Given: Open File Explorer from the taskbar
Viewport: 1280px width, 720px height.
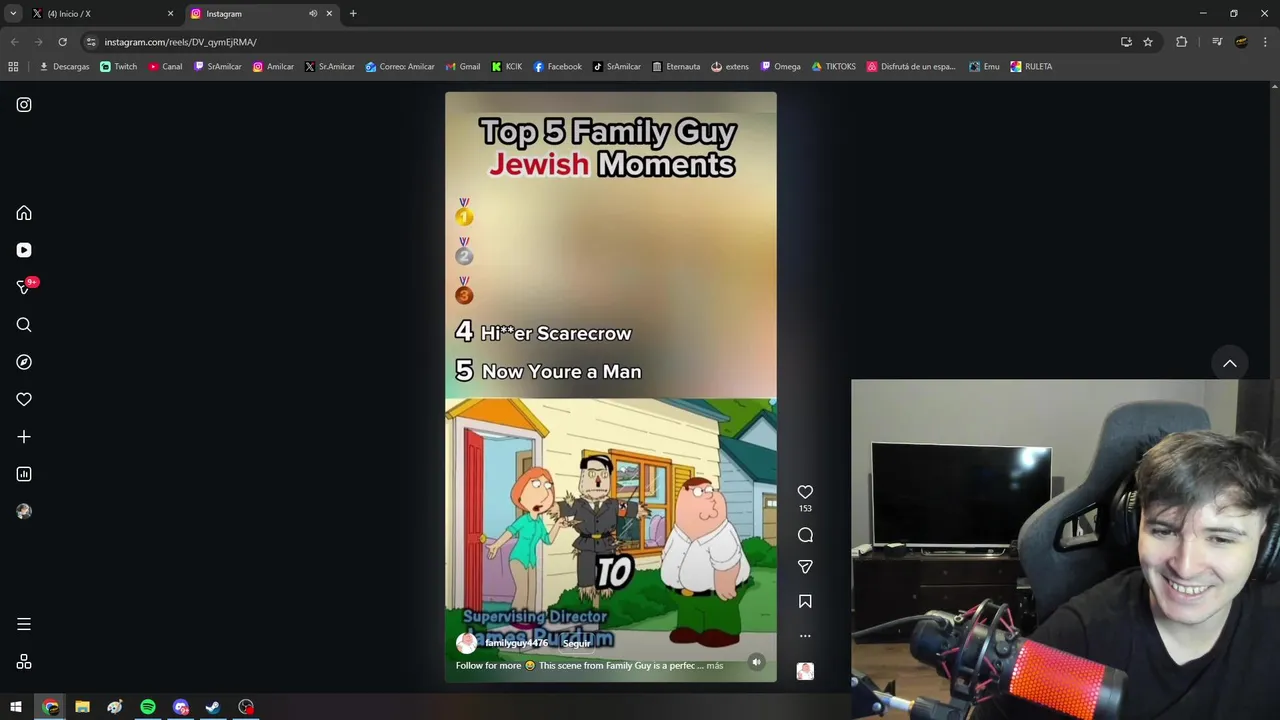Looking at the screenshot, I should tap(82, 707).
